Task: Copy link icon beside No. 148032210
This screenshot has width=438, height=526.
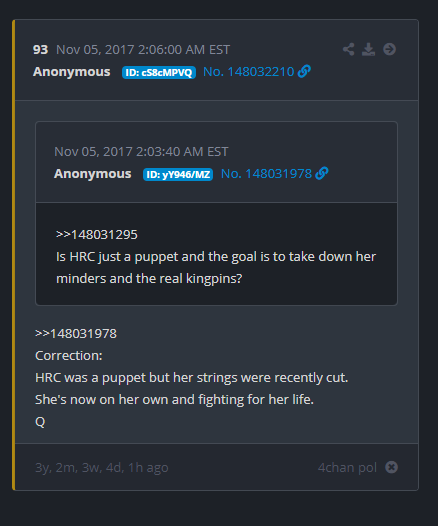Action: pyautogui.click(x=304, y=71)
